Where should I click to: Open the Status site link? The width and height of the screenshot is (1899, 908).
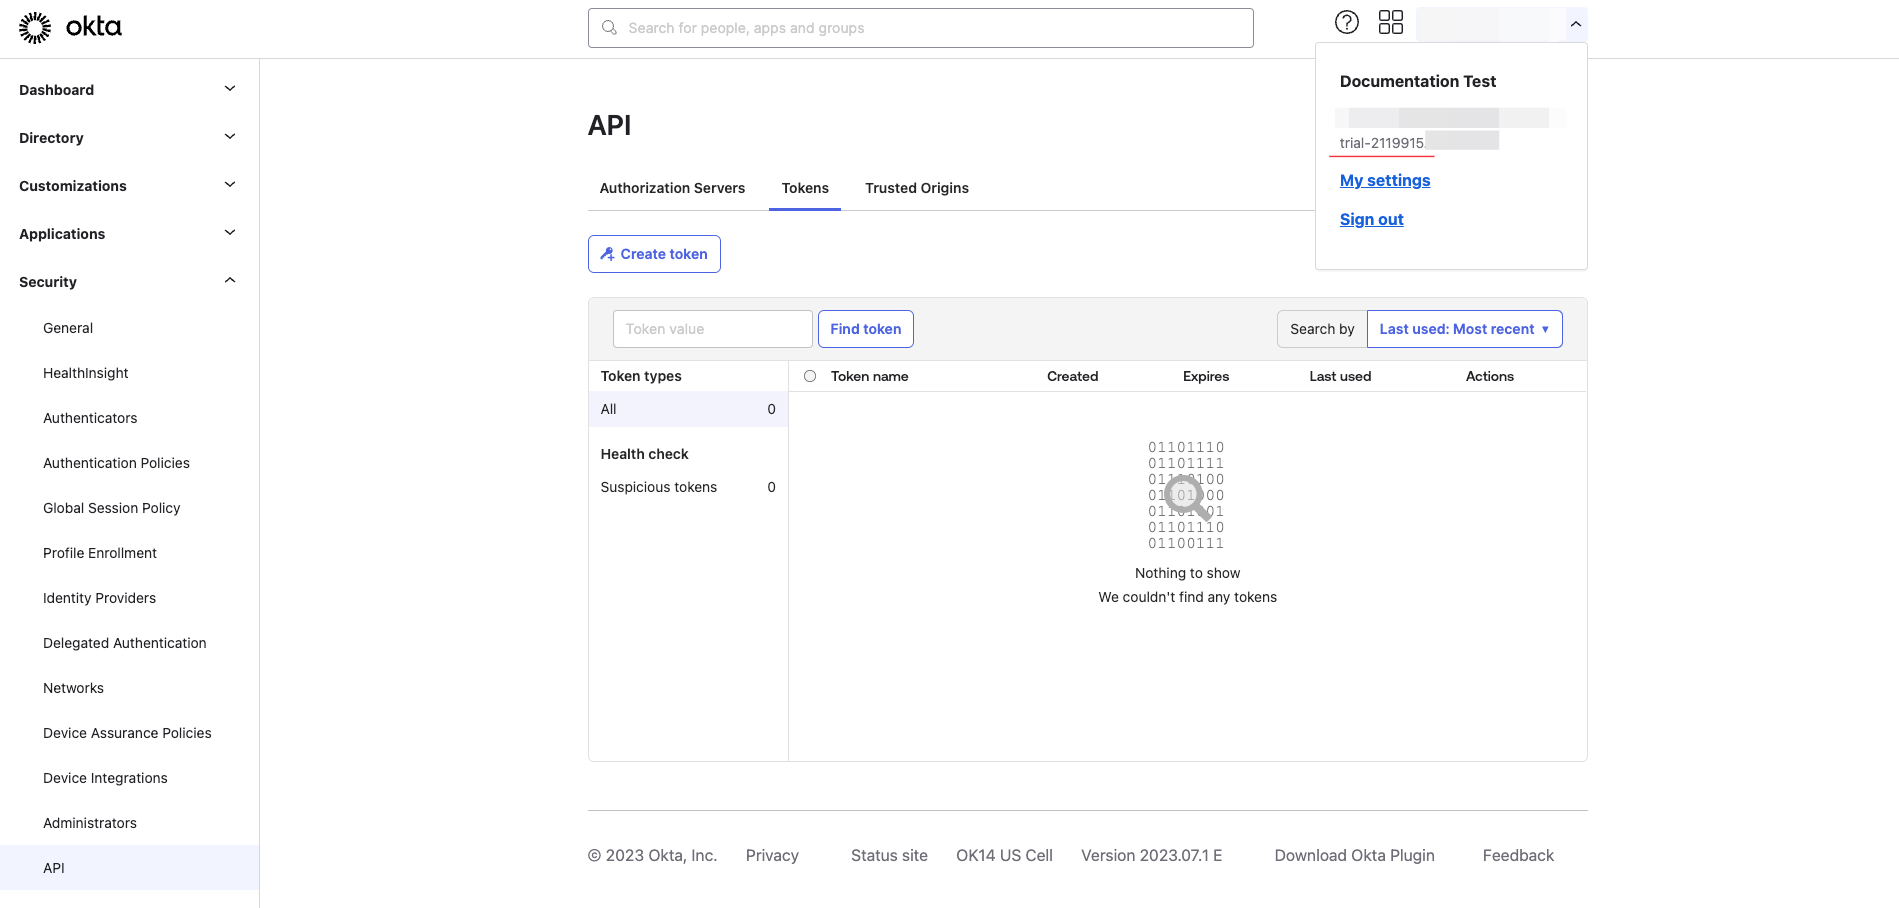click(x=889, y=855)
